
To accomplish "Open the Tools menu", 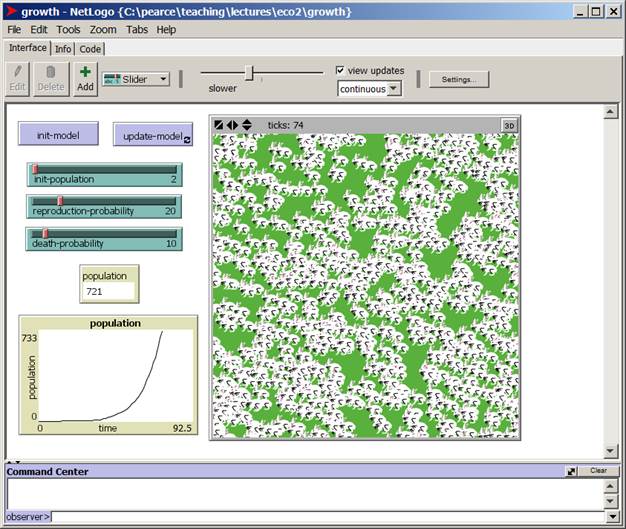I will coord(68,30).
